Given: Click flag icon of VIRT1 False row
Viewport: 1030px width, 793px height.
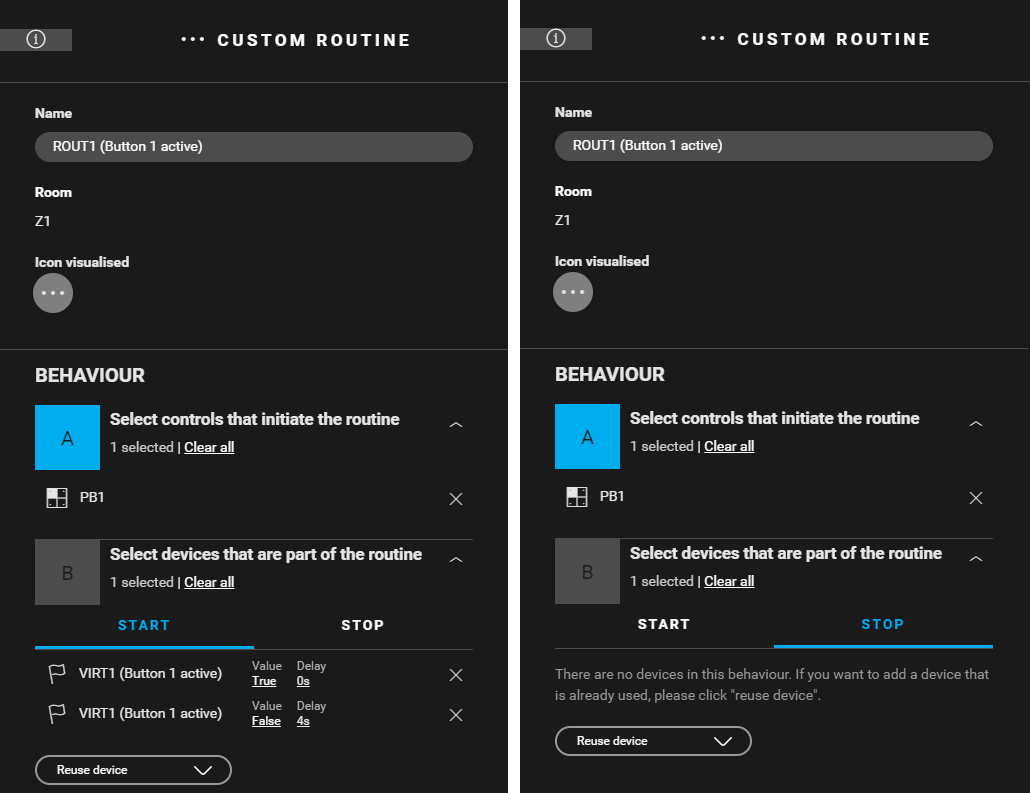Looking at the screenshot, I should 57,714.
